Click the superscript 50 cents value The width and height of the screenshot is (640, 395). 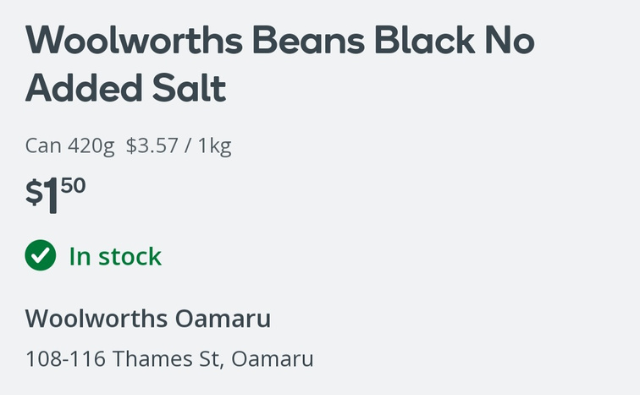coord(73,185)
